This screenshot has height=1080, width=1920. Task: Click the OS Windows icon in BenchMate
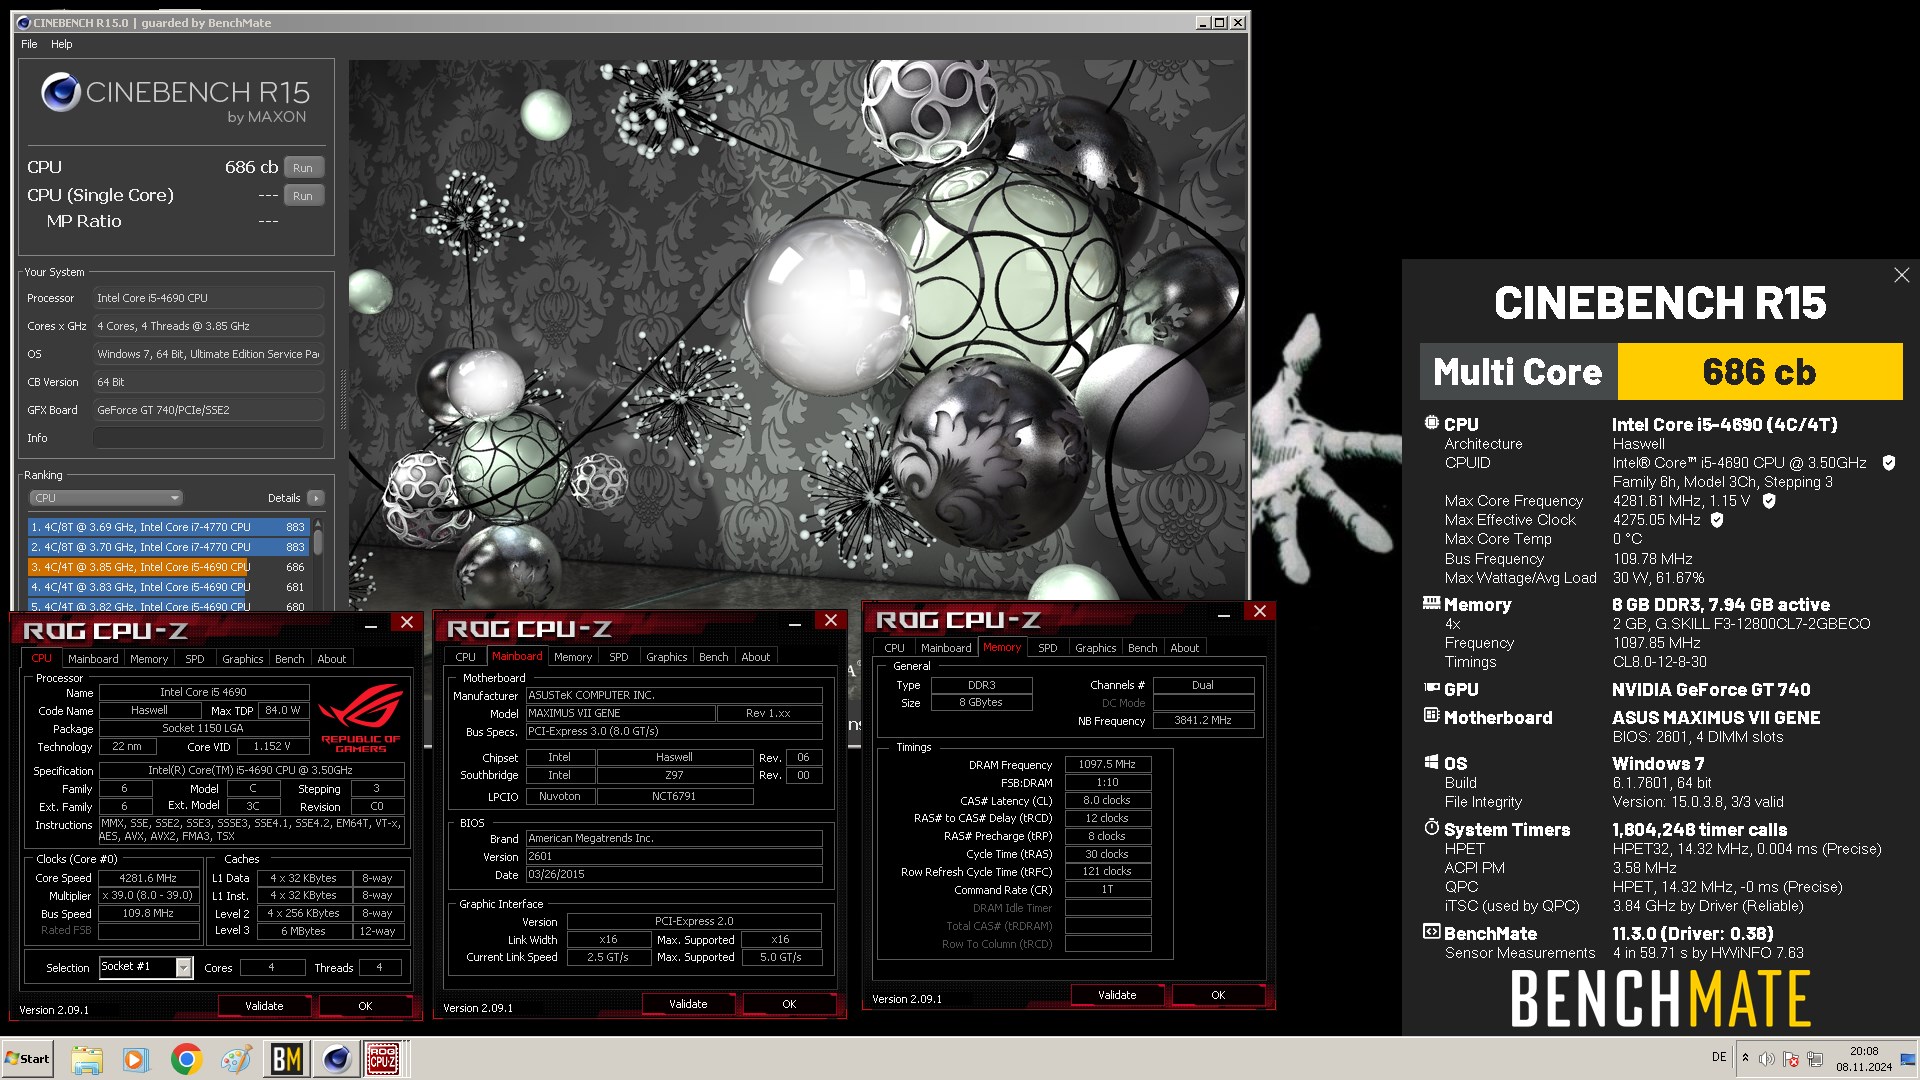(1431, 762)
